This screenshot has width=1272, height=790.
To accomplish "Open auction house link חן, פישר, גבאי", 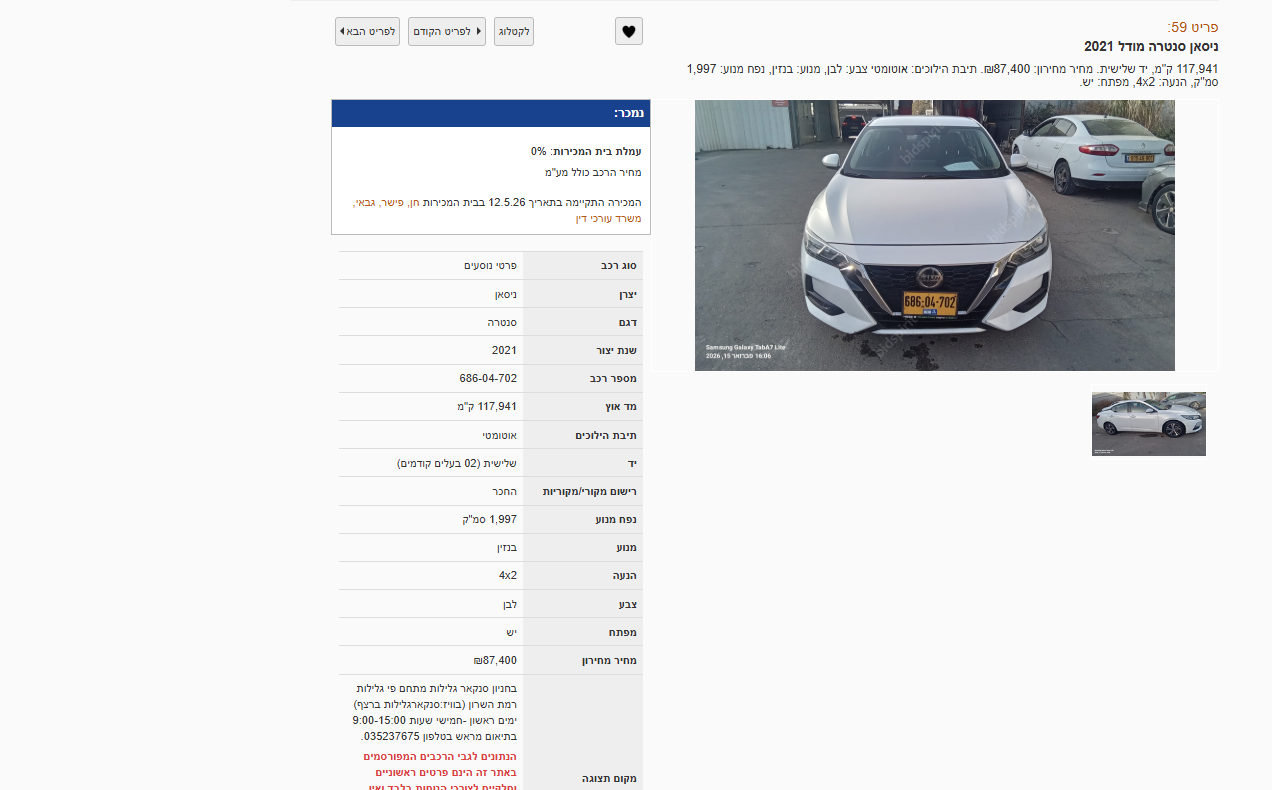I will [x=497, y=210].
